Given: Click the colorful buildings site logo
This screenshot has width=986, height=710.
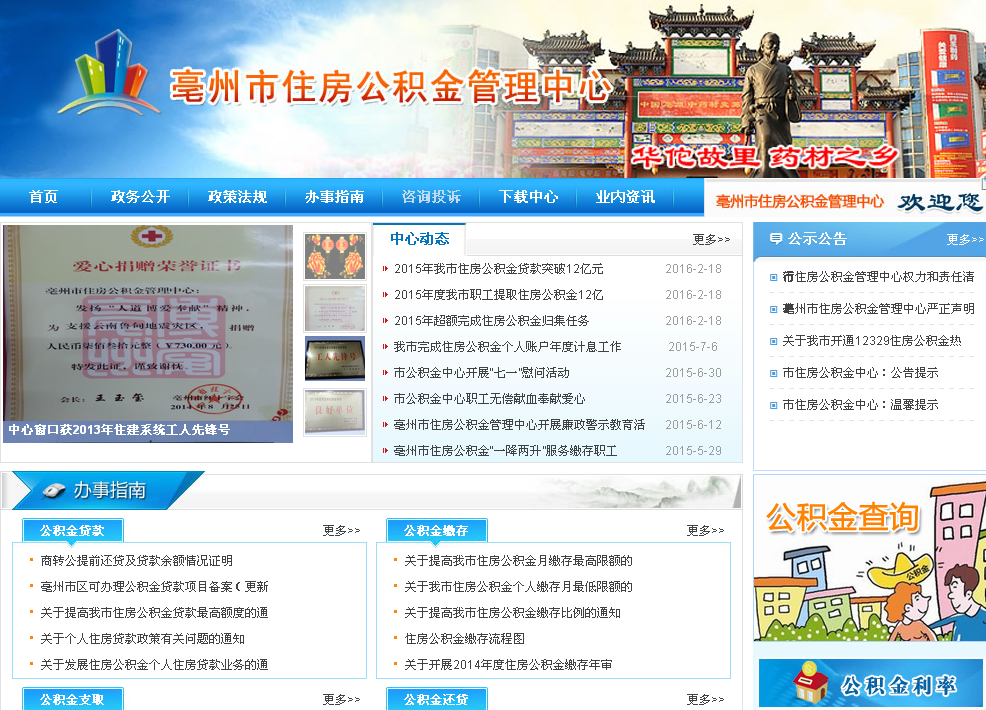Looking at the screenshot, I should 108,74.
